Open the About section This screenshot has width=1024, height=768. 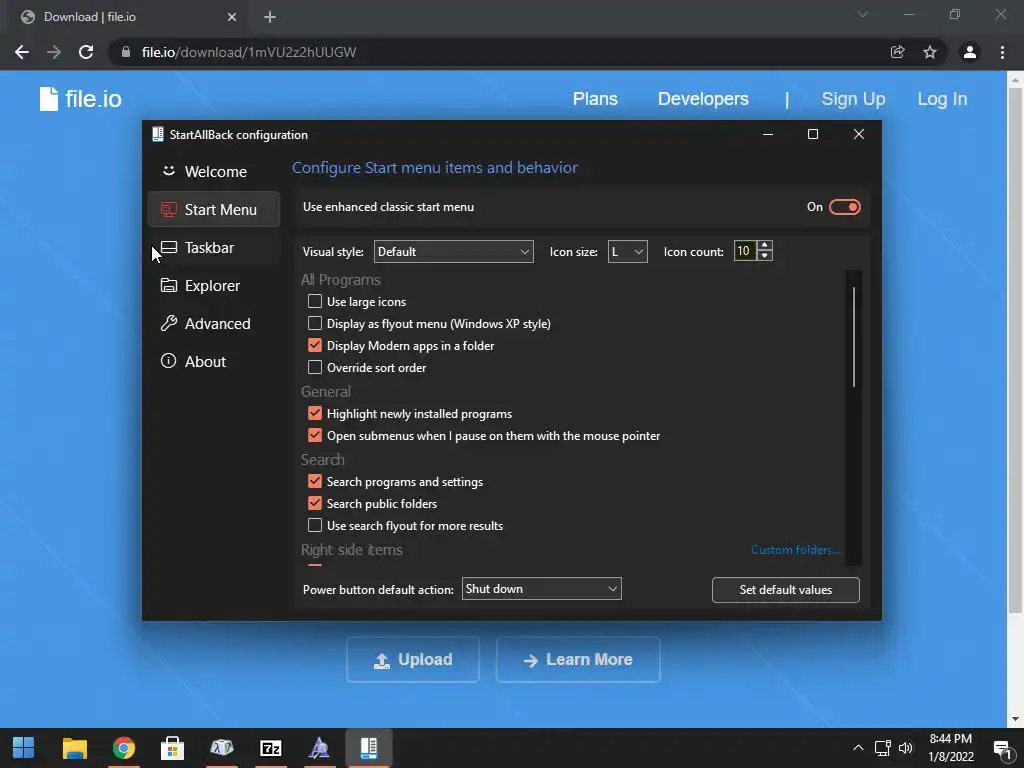[x=214, y=361]
